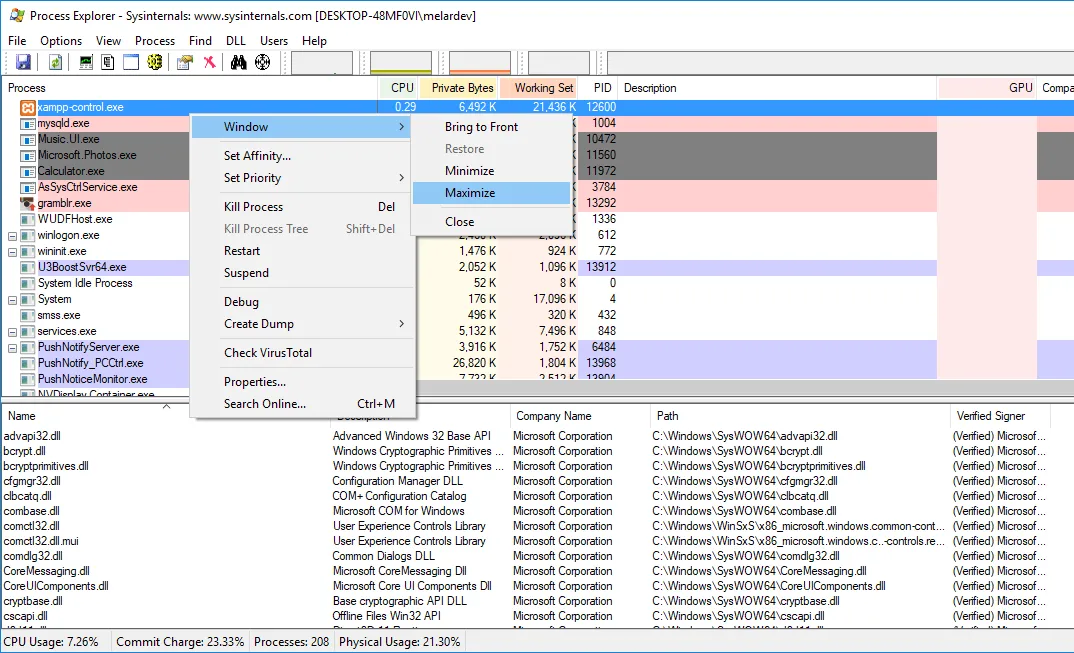Open the File menu
Screen dimensions: 1074x653
pyautogui.click(x=17, y=41)
